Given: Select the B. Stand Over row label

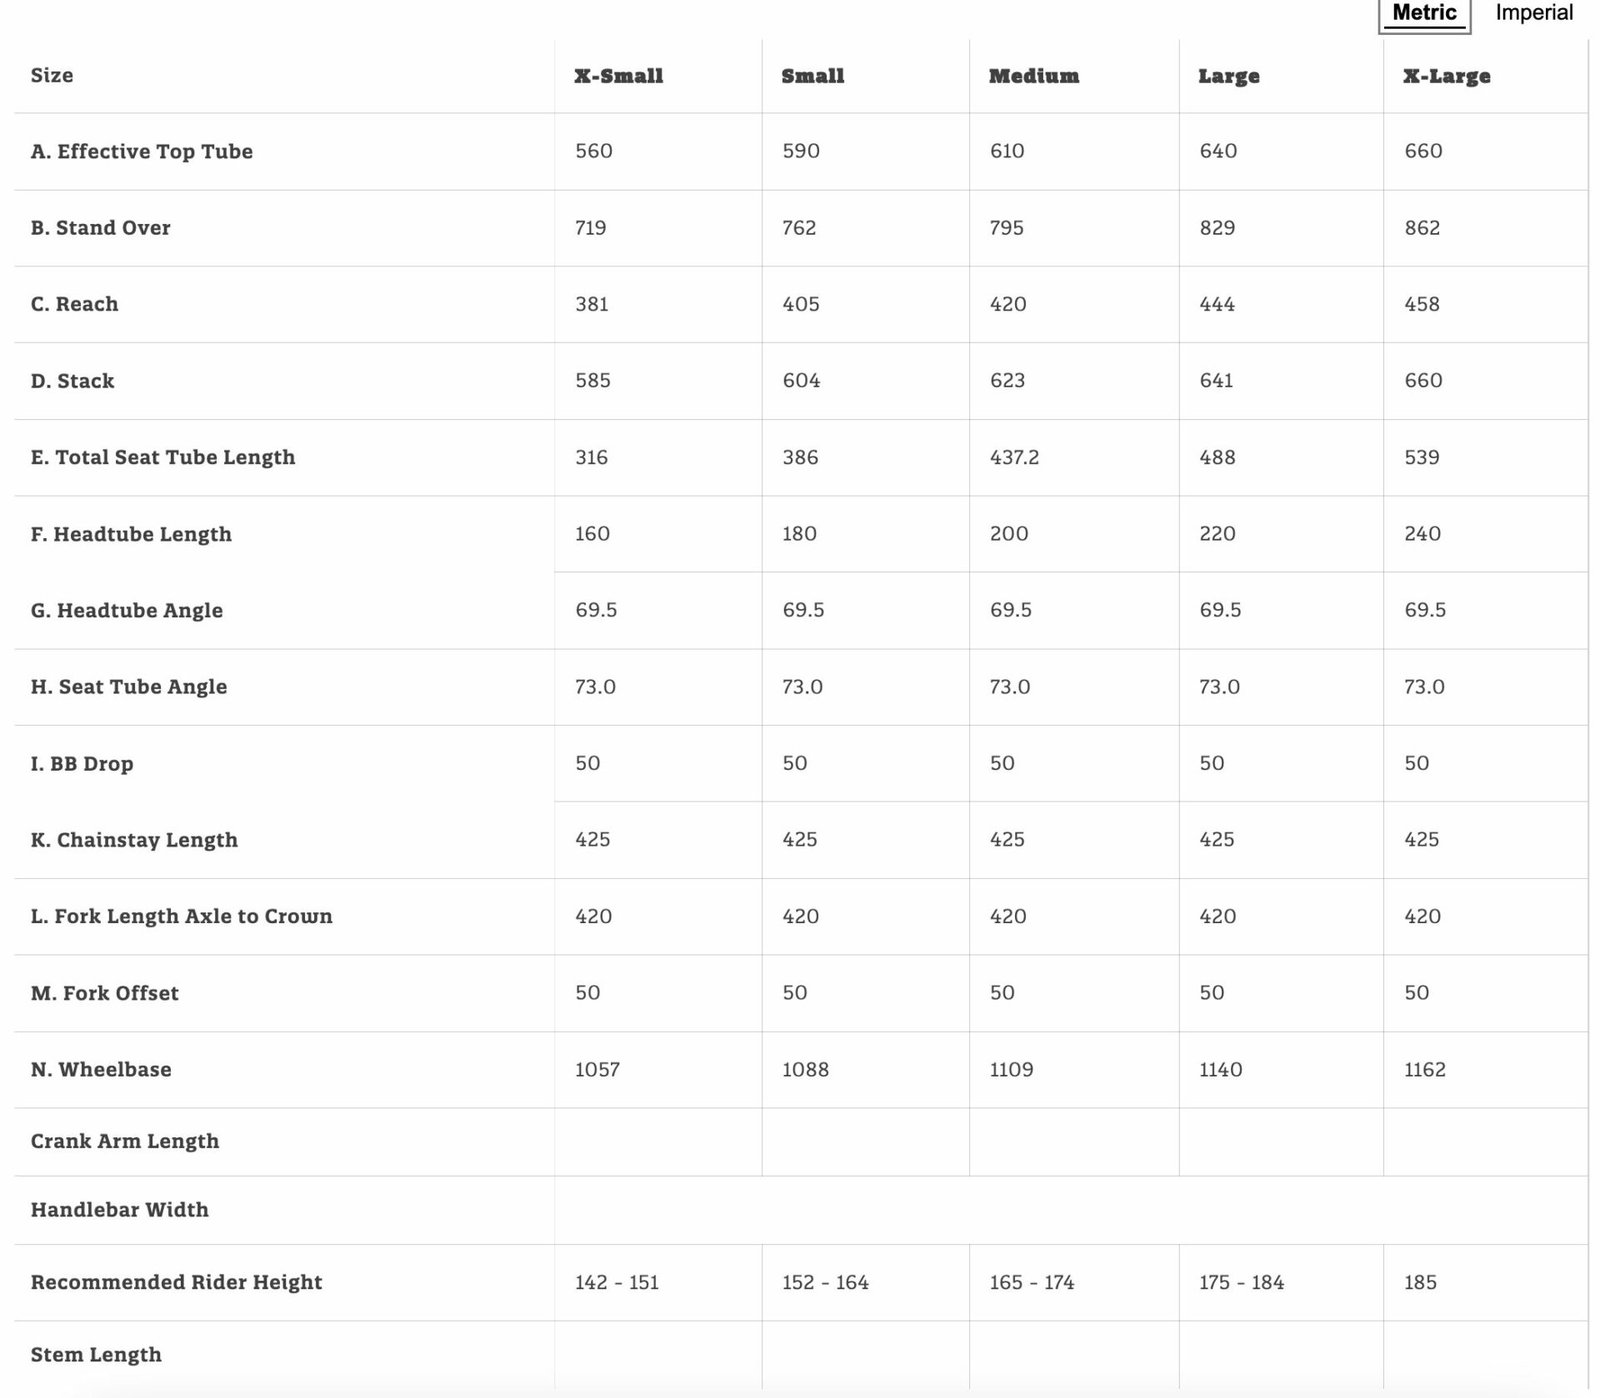Looking at the screenshot, I should coord(100,228).
